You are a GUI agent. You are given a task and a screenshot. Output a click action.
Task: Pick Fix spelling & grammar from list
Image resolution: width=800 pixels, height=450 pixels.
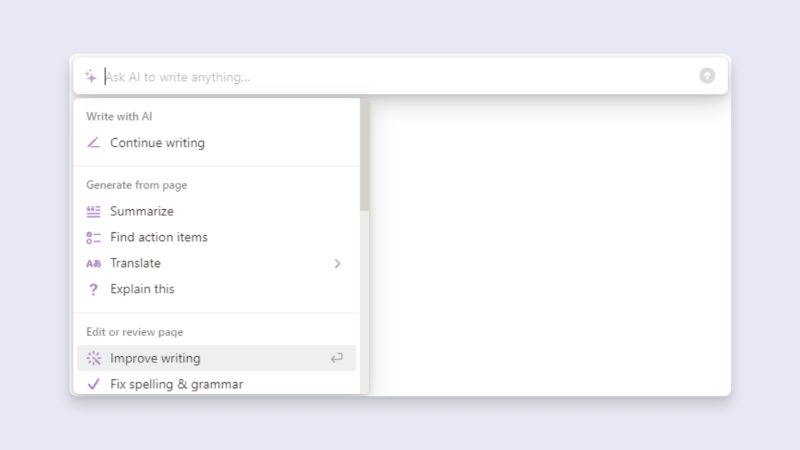176,384
